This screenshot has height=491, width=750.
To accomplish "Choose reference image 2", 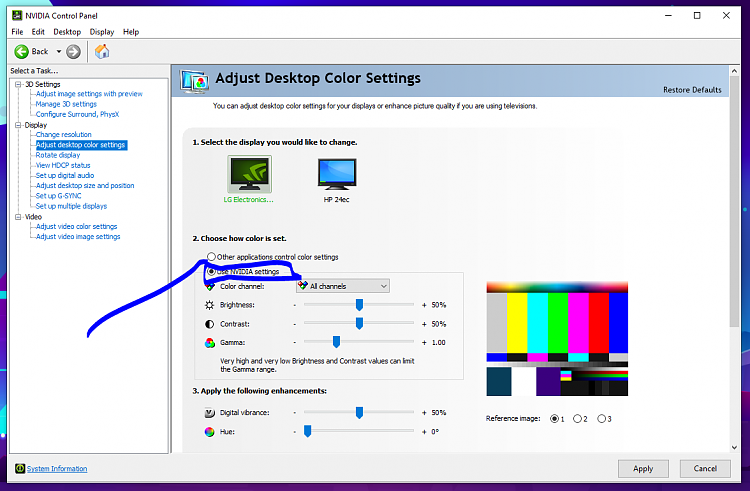I will (577, 419).
